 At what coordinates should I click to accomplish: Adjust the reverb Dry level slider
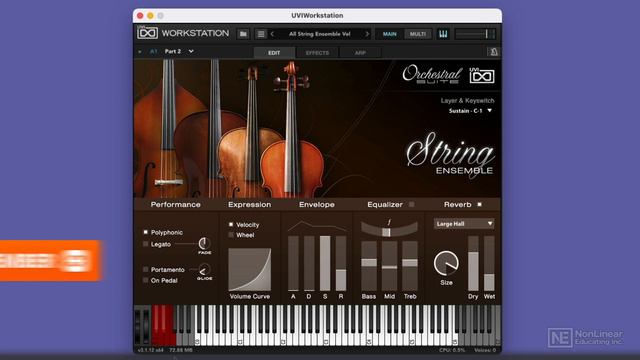pos(473,263)
